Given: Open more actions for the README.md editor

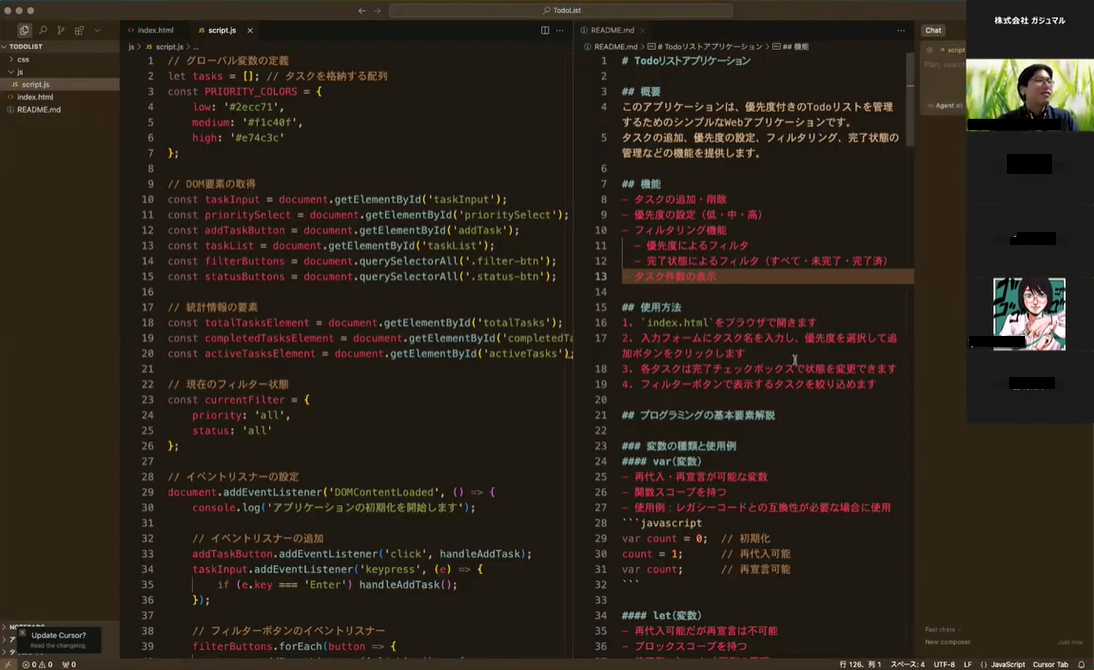Looking at the screenshot, I should pyautogui.click(x=901, y=30).
